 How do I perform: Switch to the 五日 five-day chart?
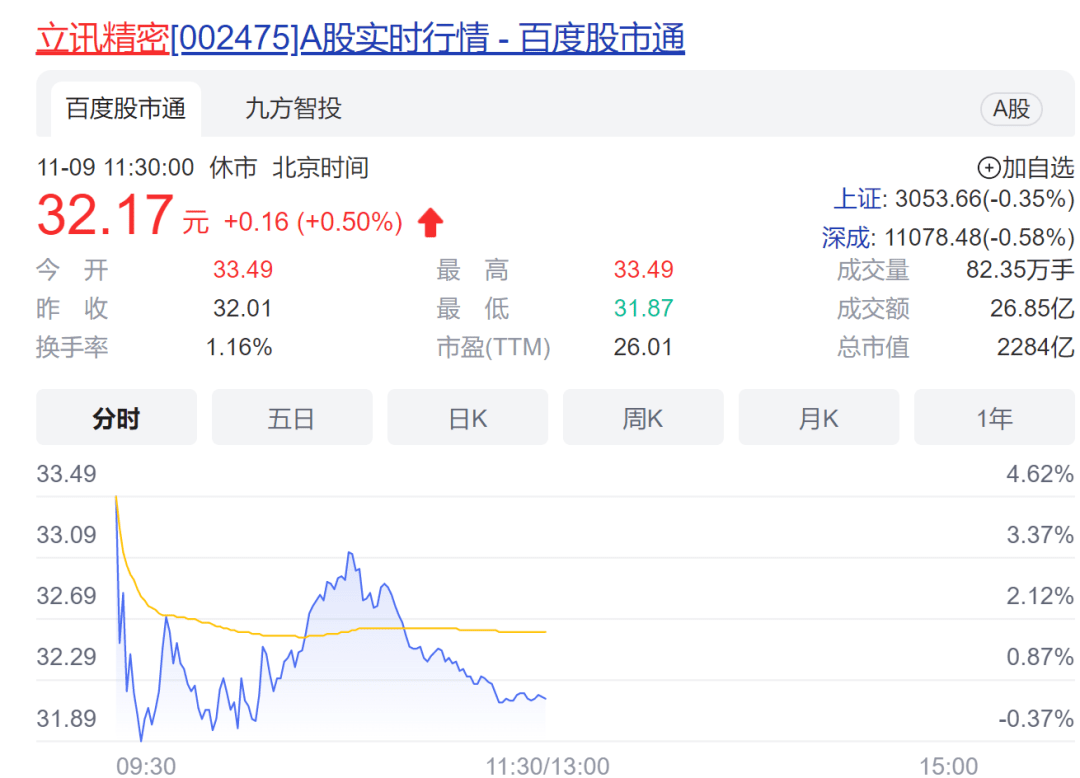click(x=292, y=417)
